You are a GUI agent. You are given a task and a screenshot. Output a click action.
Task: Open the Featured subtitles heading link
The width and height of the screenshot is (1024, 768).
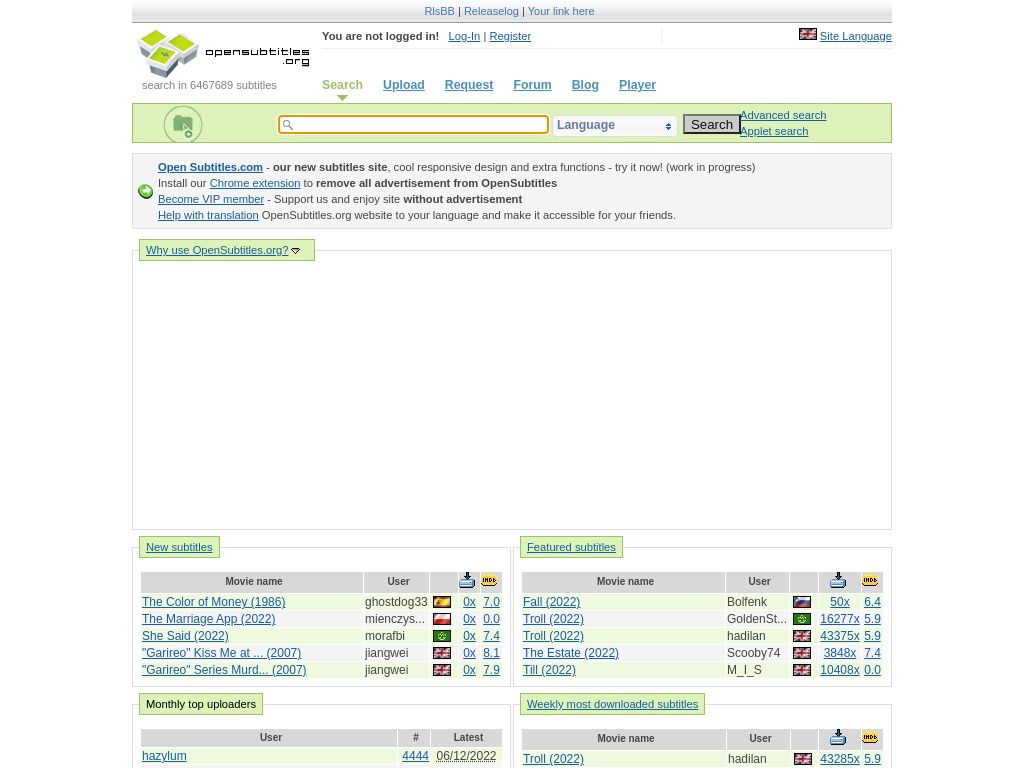coord(571,547)
